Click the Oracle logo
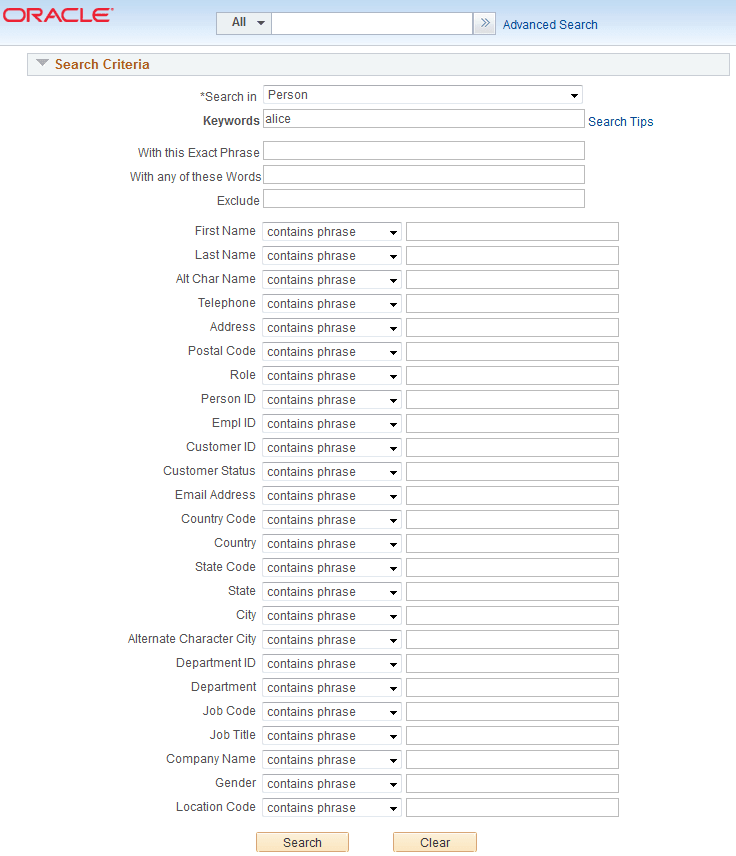736x856 pixels. pyautogui.click(x=57, y=15)
